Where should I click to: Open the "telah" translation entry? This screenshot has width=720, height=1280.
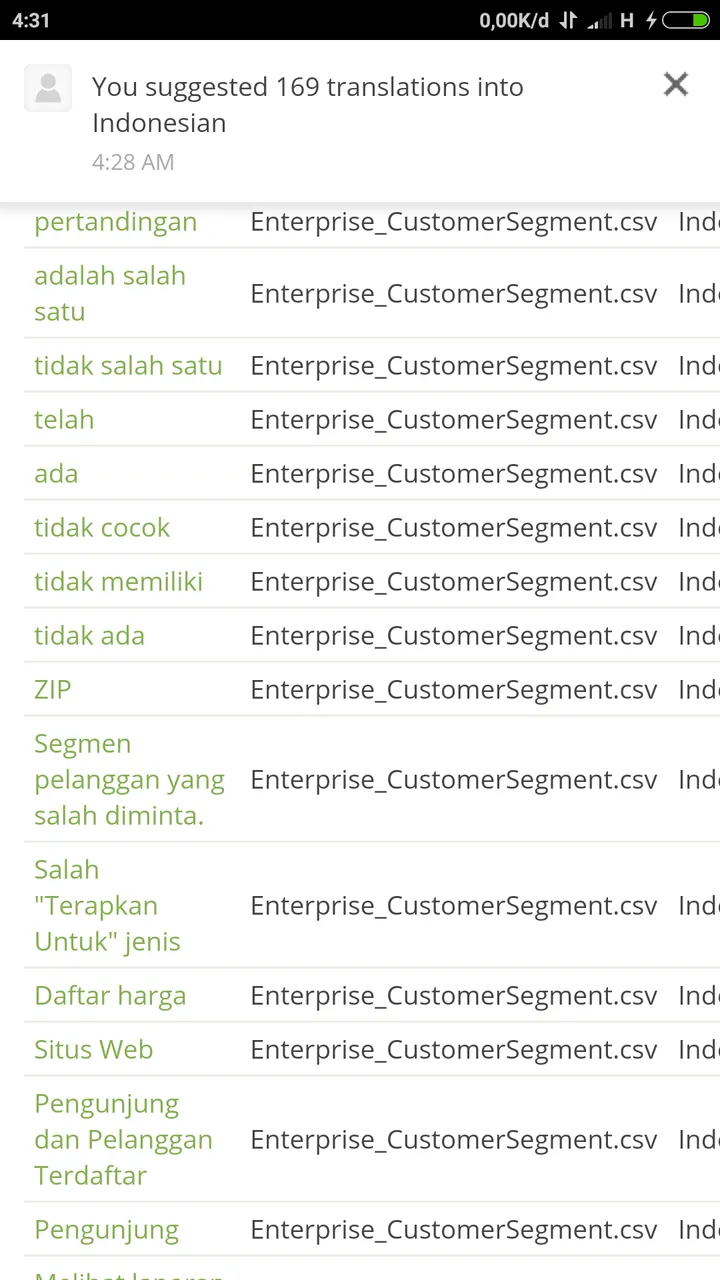tap(64, 420)
